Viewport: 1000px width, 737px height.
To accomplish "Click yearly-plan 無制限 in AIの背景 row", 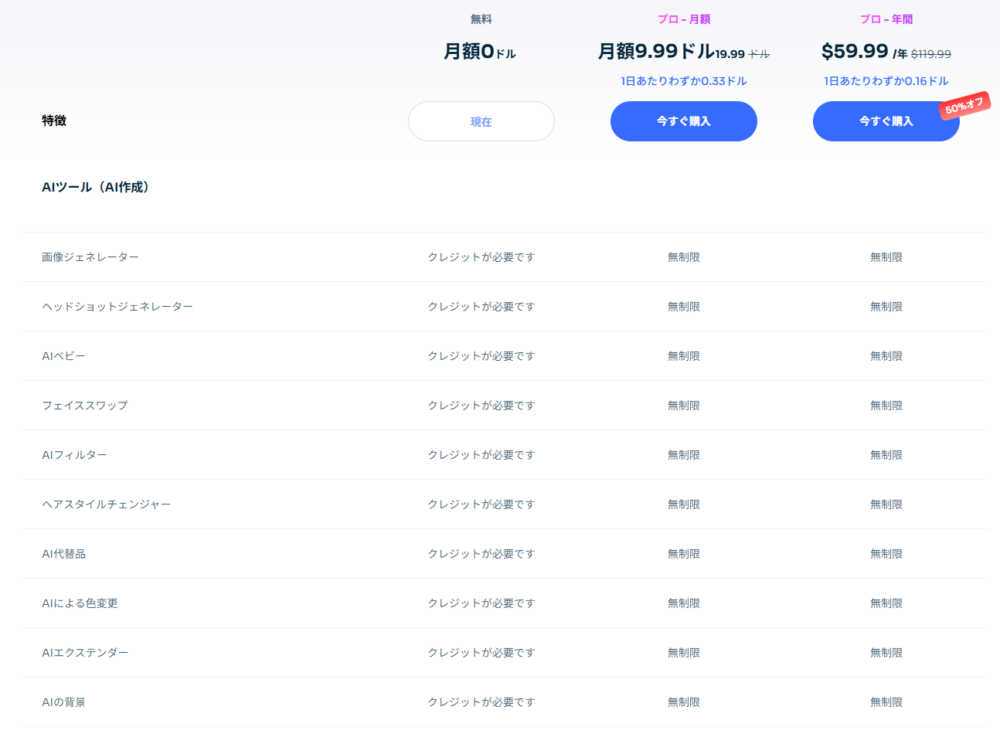I will [x=886, y=702].
